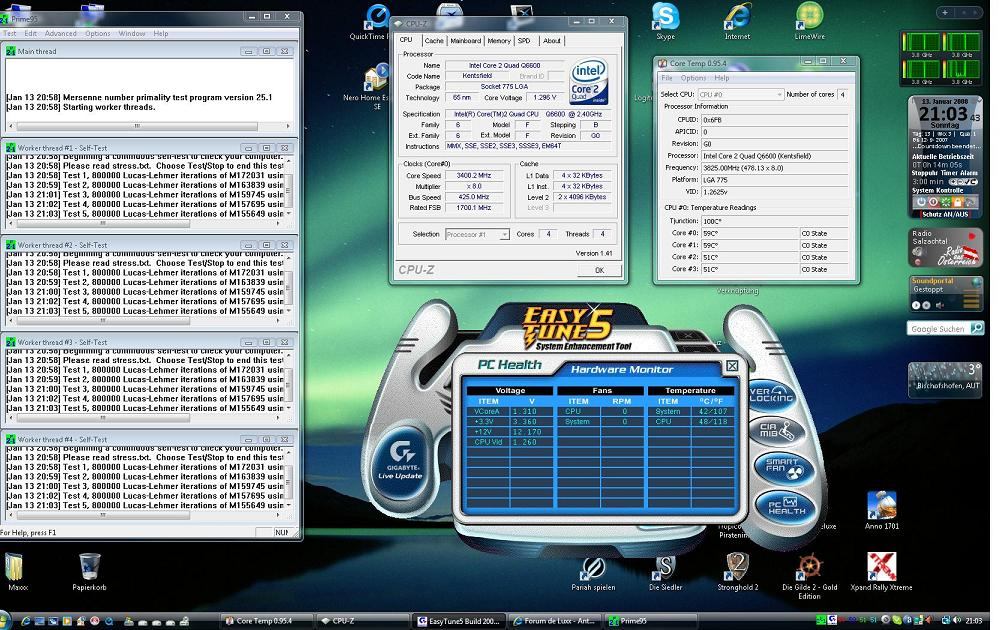Image resolution: width=1008 pixels, height=630 pixels.
Task: Open the EasyTune5 Overclocking section
Action: (x=771, y=395)
